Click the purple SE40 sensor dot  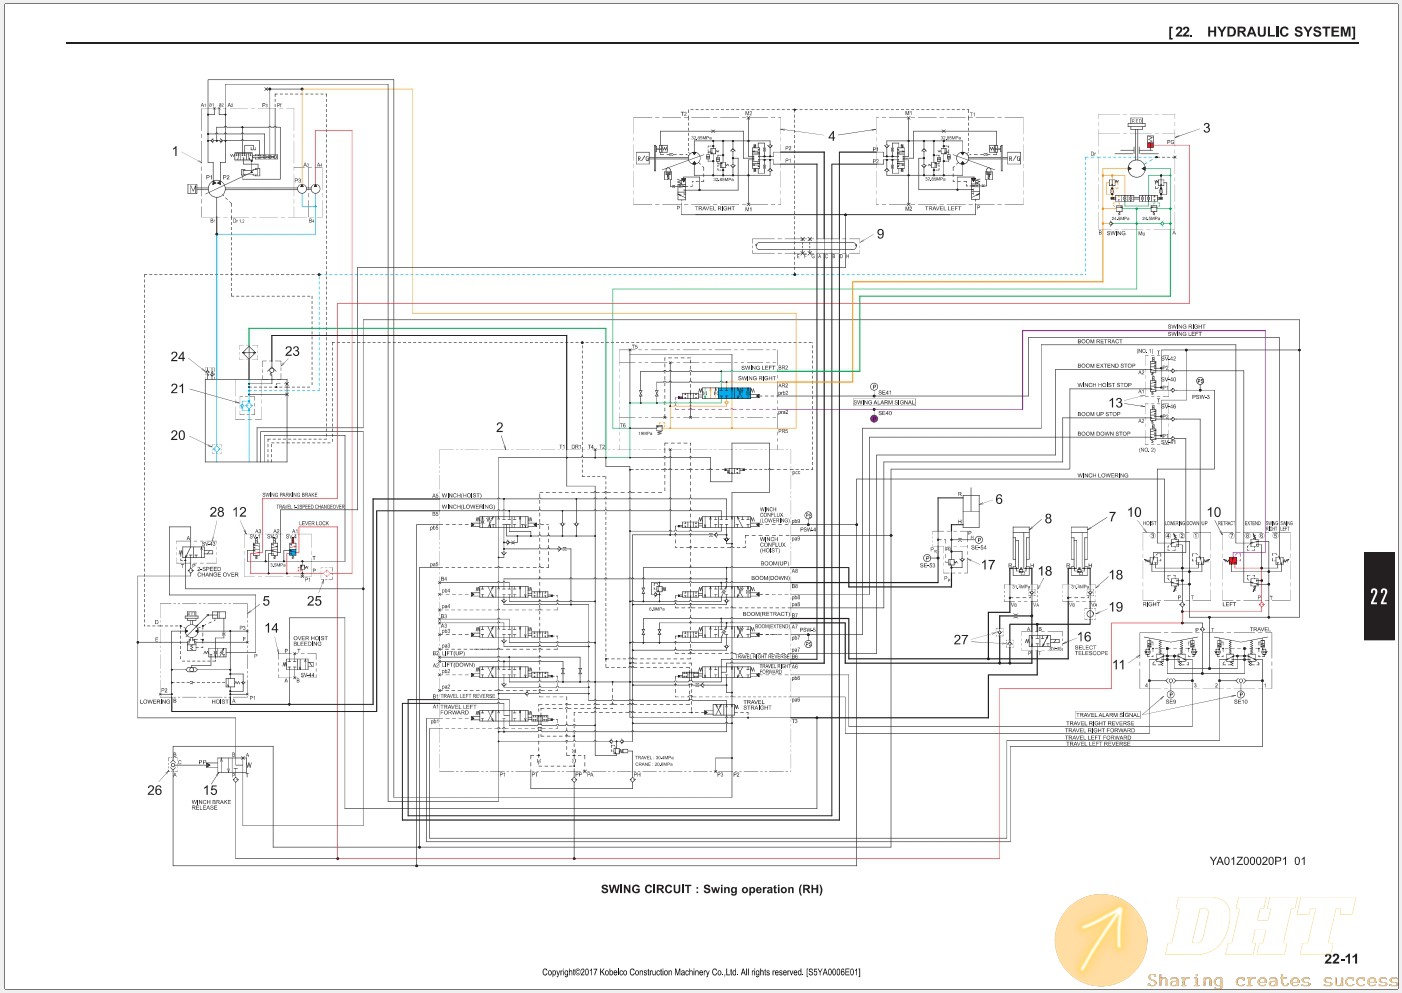pyautogui.click(x=874, y=418)
